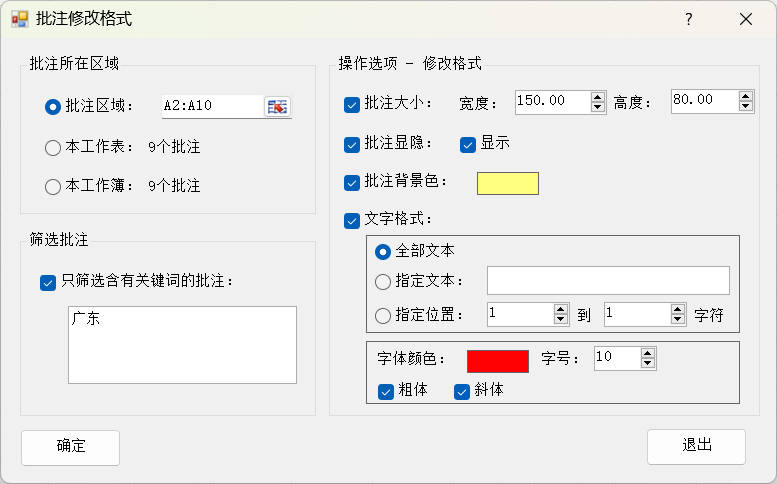Click the help question mark in title bar
The image size is (777, 484).
click(x=688, y=19)
